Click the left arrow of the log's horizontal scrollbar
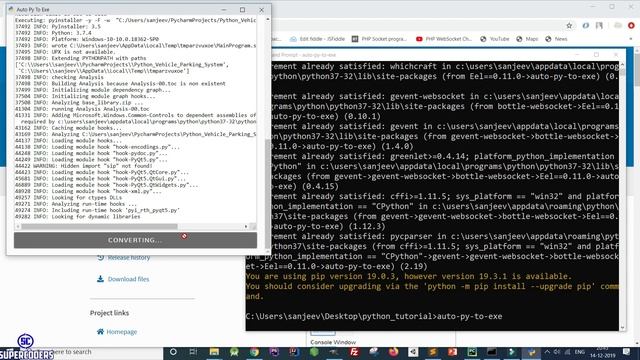The height and width of the screenshot is (360, 640). [18, 226]
